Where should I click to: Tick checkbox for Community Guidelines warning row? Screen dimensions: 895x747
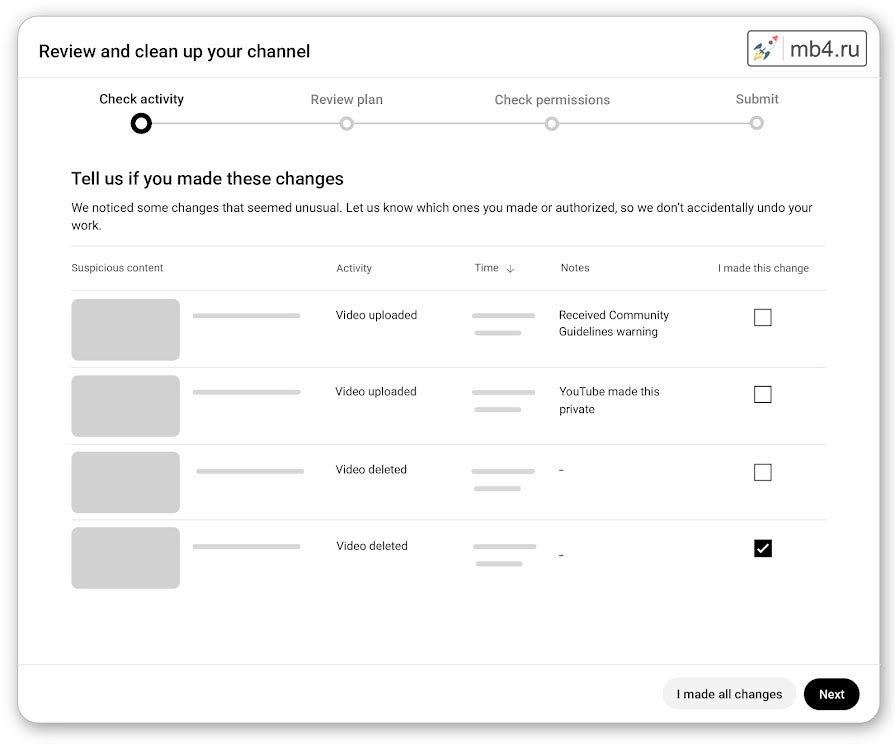pyautogui.click(x=763, y=317)
